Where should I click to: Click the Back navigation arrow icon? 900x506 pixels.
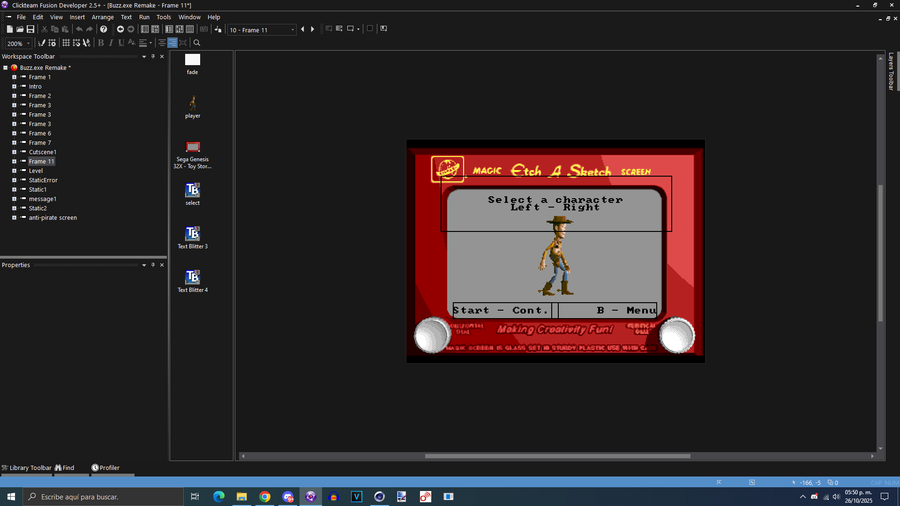[121, 29]
